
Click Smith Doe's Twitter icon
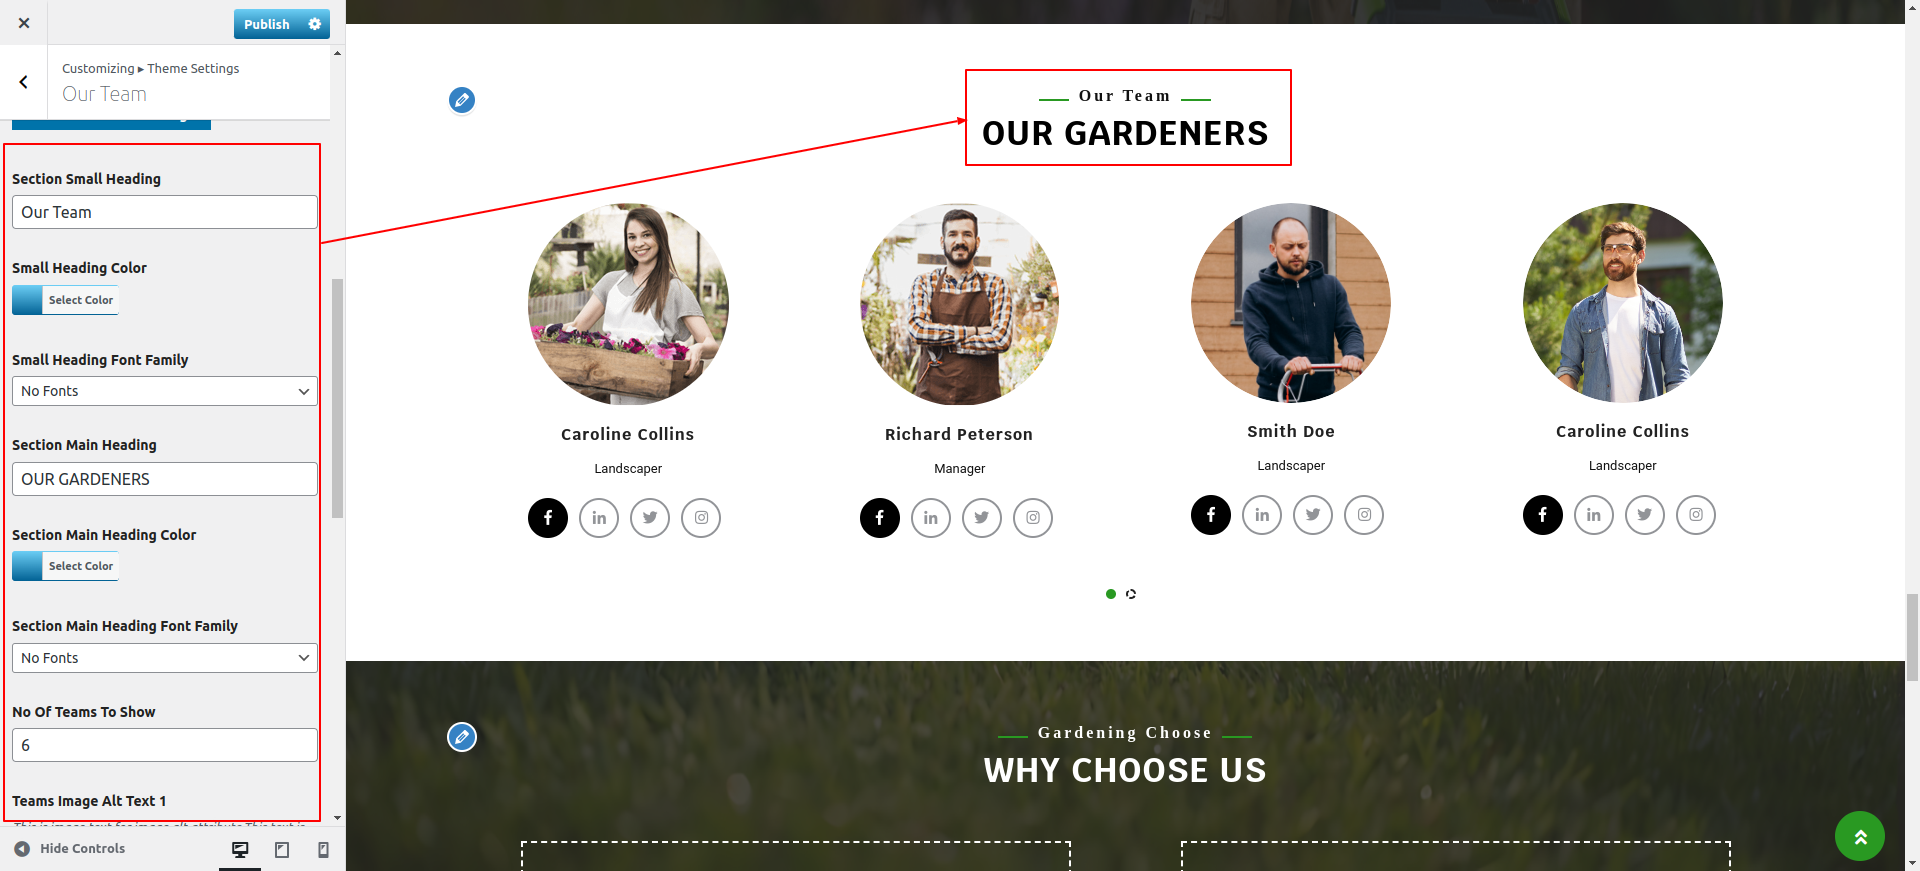(1313, 515)
